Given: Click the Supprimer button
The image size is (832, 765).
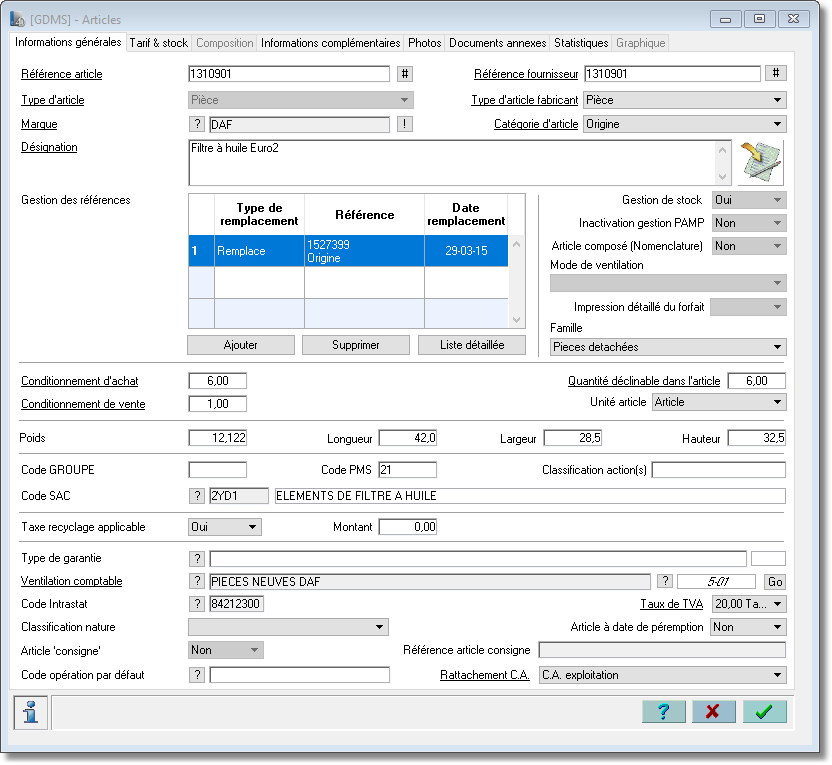Looking at the screenshot, I should (356, 345).
